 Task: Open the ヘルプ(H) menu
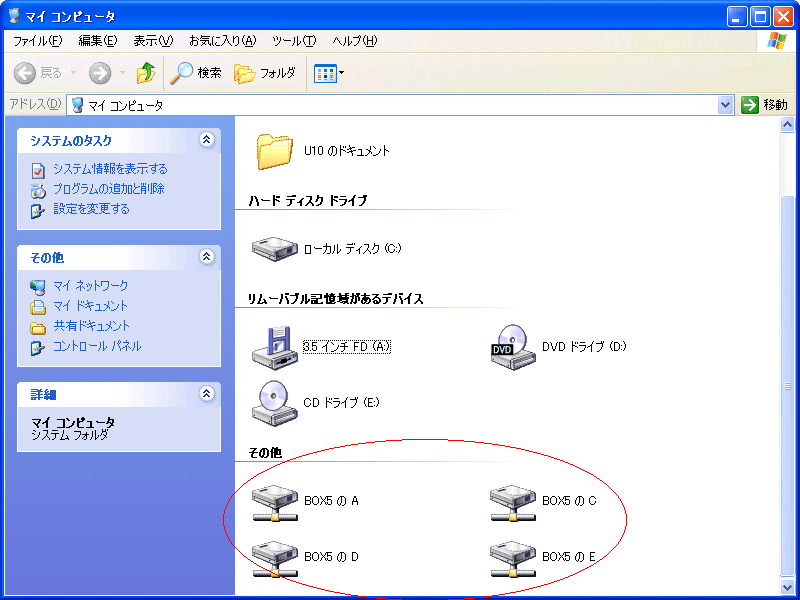355,41
